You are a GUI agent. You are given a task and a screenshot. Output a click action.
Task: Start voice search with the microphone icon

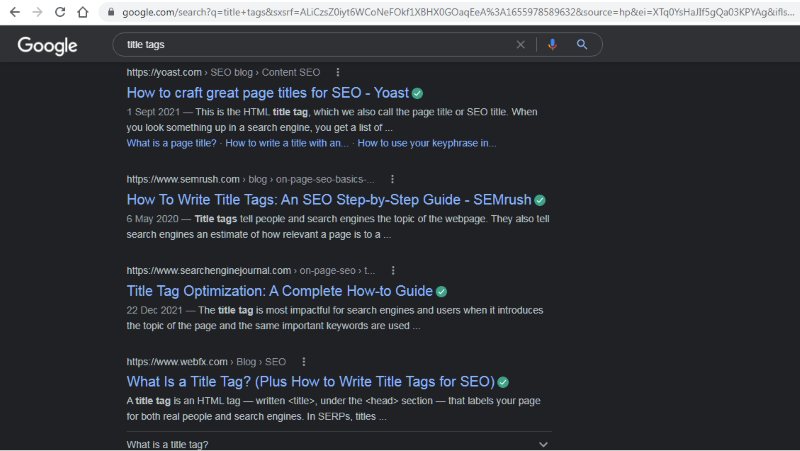coord(552,44)
